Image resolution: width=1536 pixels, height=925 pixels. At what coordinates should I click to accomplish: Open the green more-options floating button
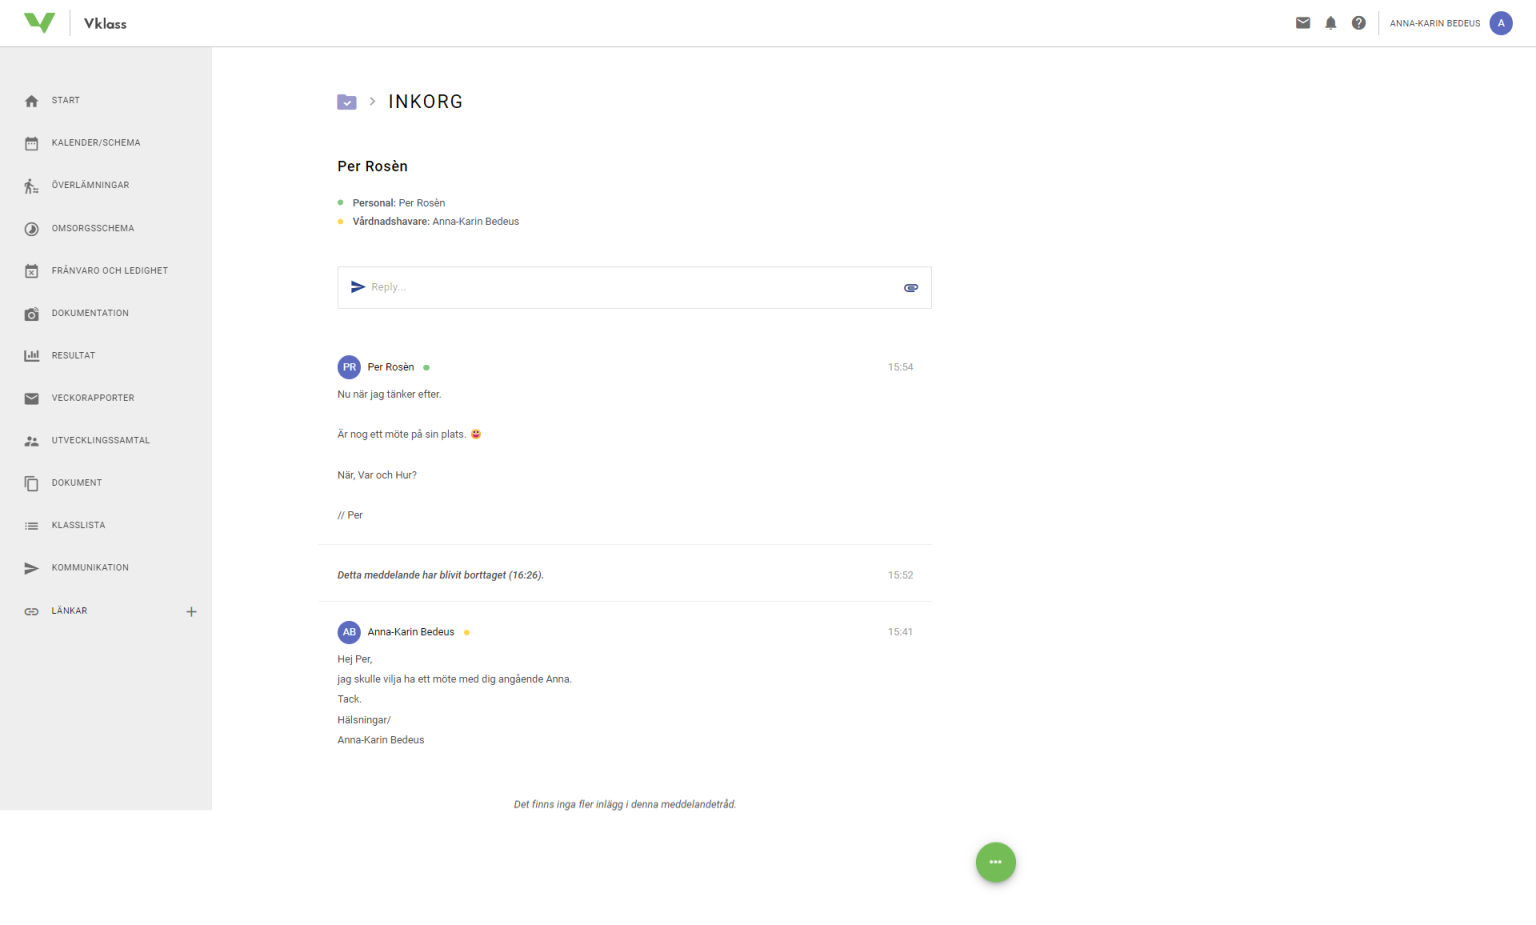[995, 862]
